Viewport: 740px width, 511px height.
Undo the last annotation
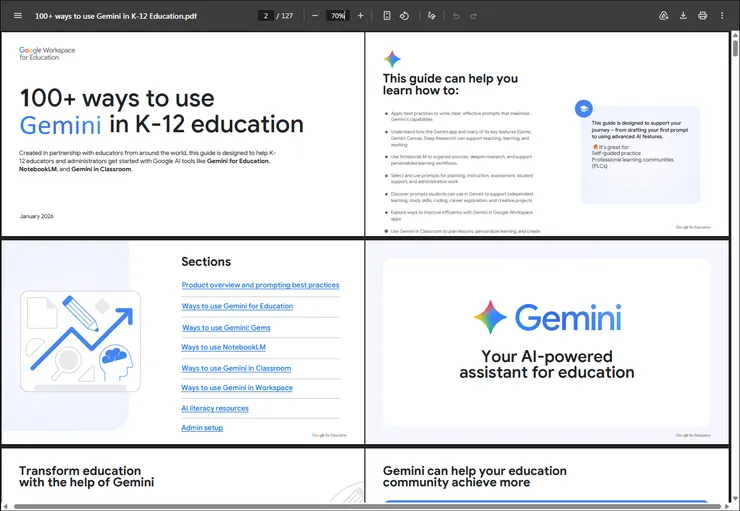click(x=456, y=16)
